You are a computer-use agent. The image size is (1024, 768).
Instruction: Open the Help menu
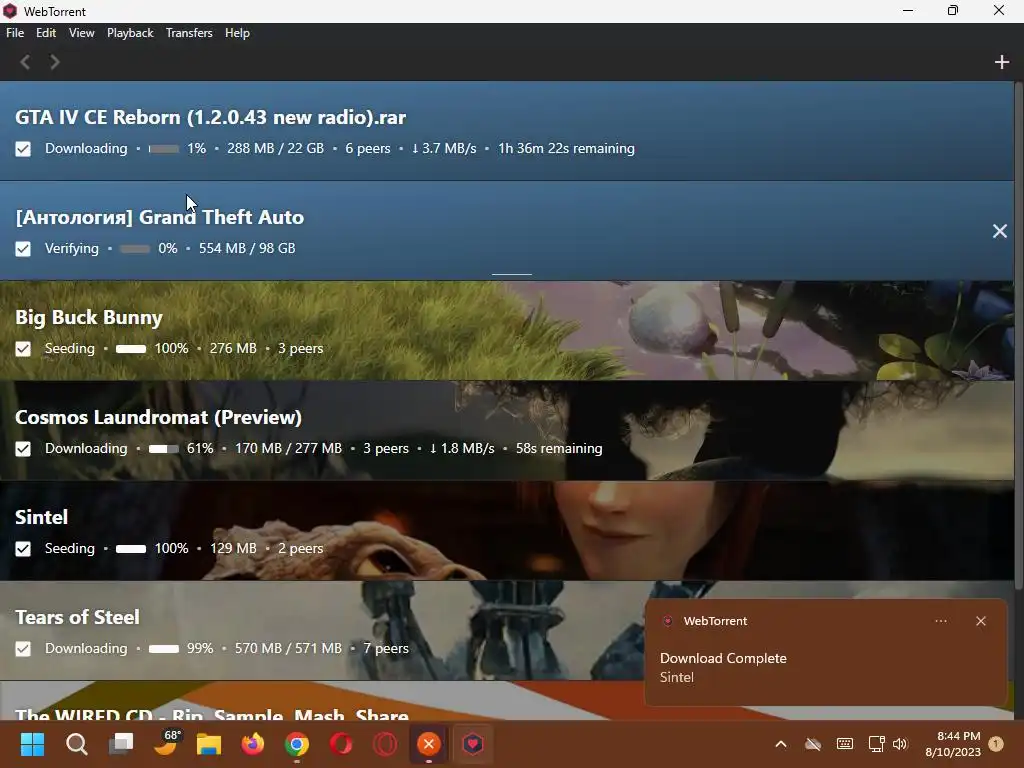click(x=237, y=33)
